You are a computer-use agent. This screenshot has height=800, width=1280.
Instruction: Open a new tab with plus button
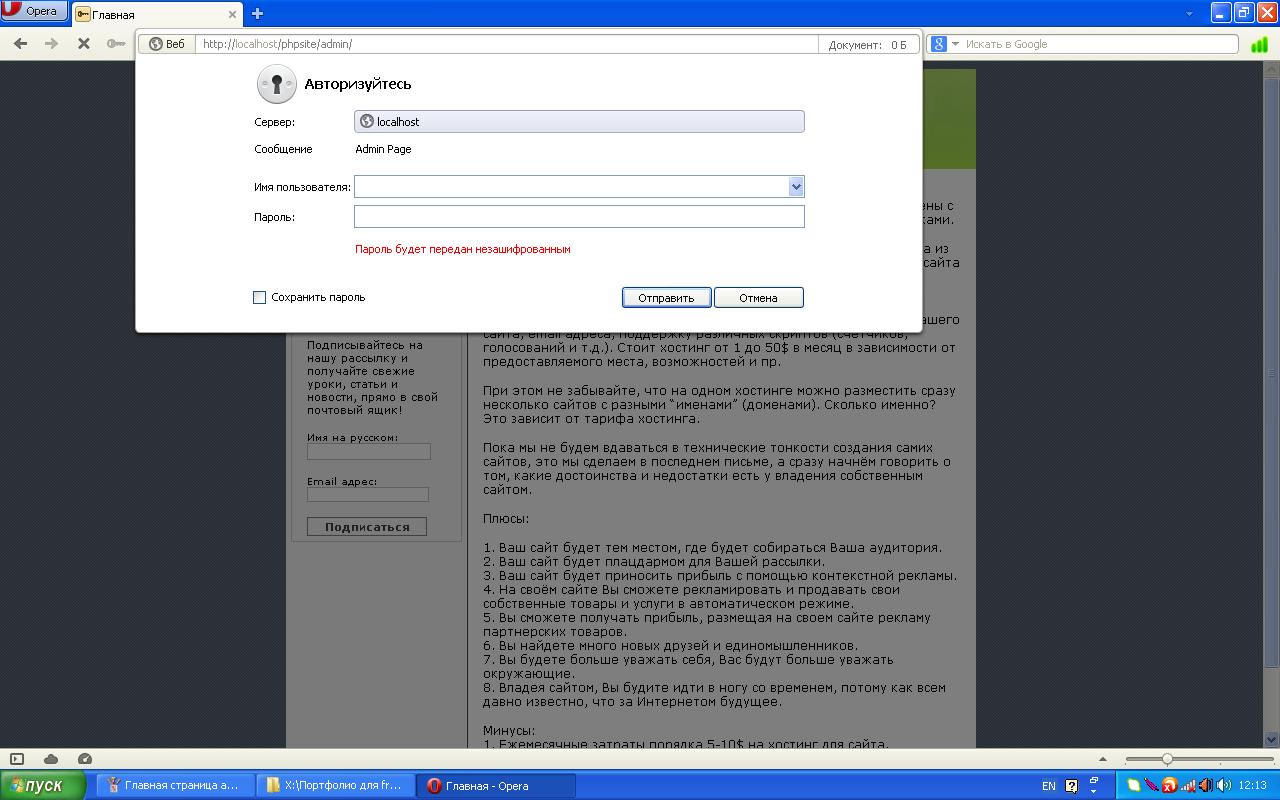click(x=257, y=14)
